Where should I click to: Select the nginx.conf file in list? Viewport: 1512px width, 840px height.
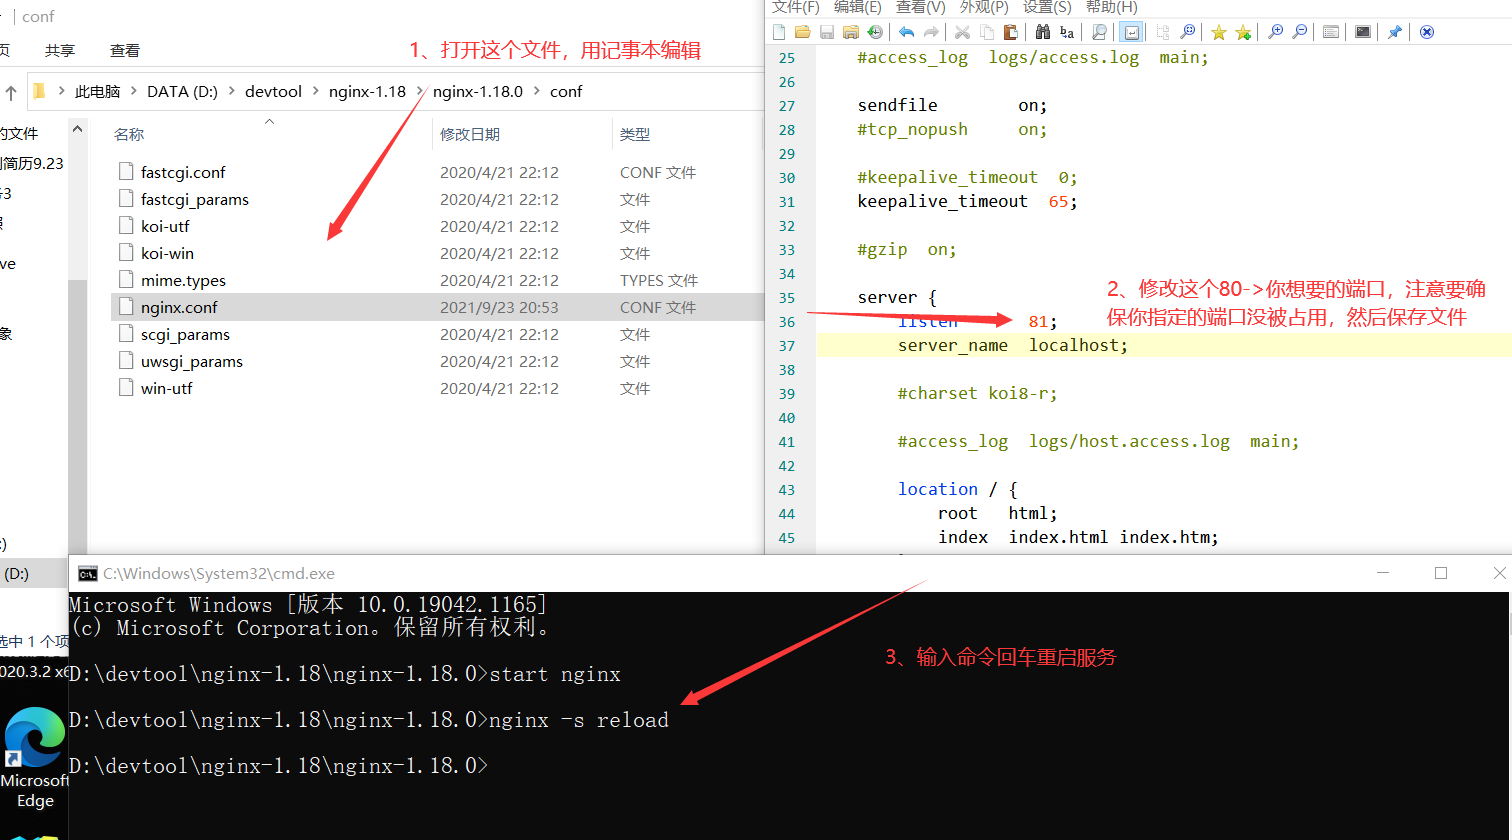pyautogui.click(x=179, y=308)
